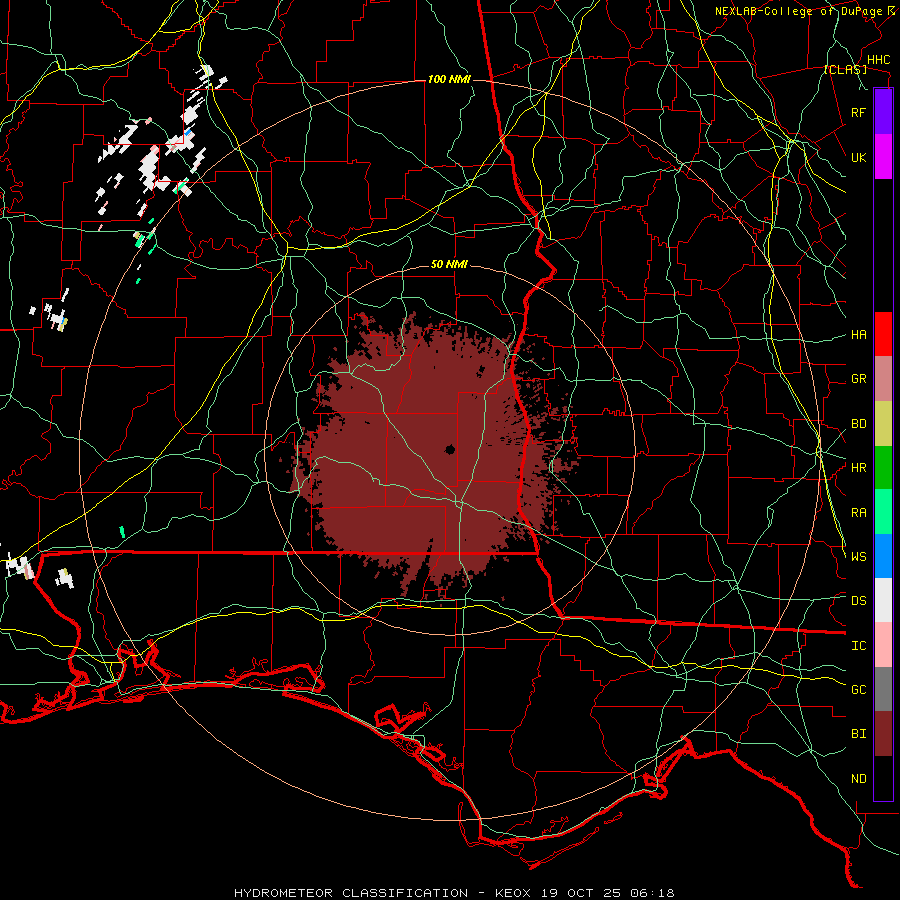The height and width of the screenshot is (900, 900).
Task: Click the "UK" legend label
Action: click(858, 157)
